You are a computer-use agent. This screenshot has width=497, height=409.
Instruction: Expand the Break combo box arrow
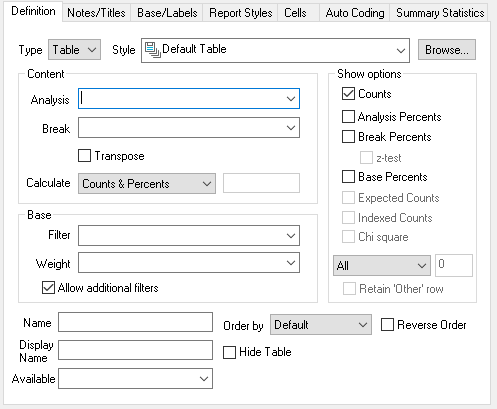coord(291,128)
